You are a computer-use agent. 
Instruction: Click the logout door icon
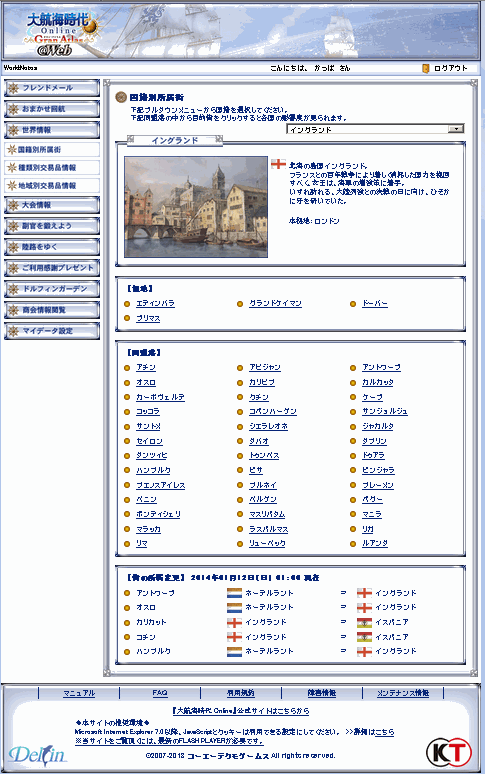point(425,68)
